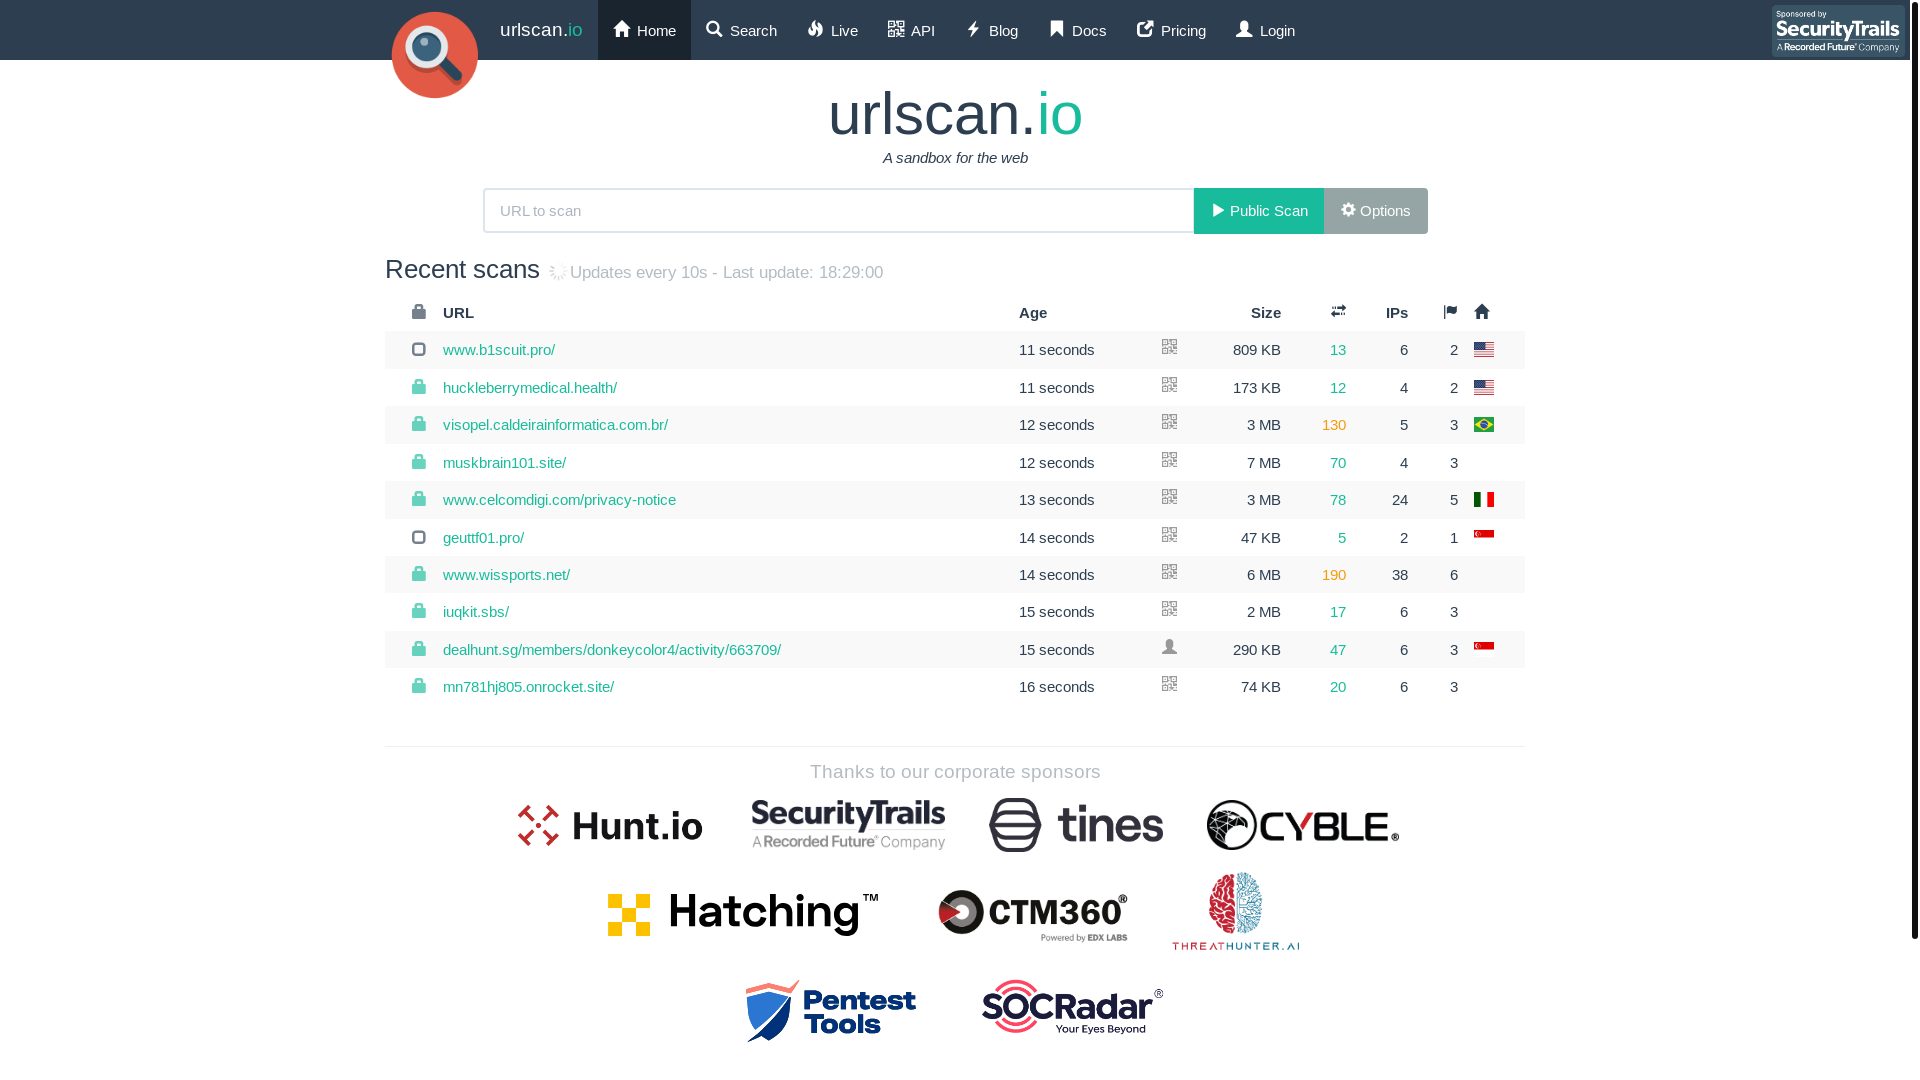This screenshot has width=1920, height=1080.
Task: Open SecurityTrails corporate sponsor logo
Action: [848, 825]
